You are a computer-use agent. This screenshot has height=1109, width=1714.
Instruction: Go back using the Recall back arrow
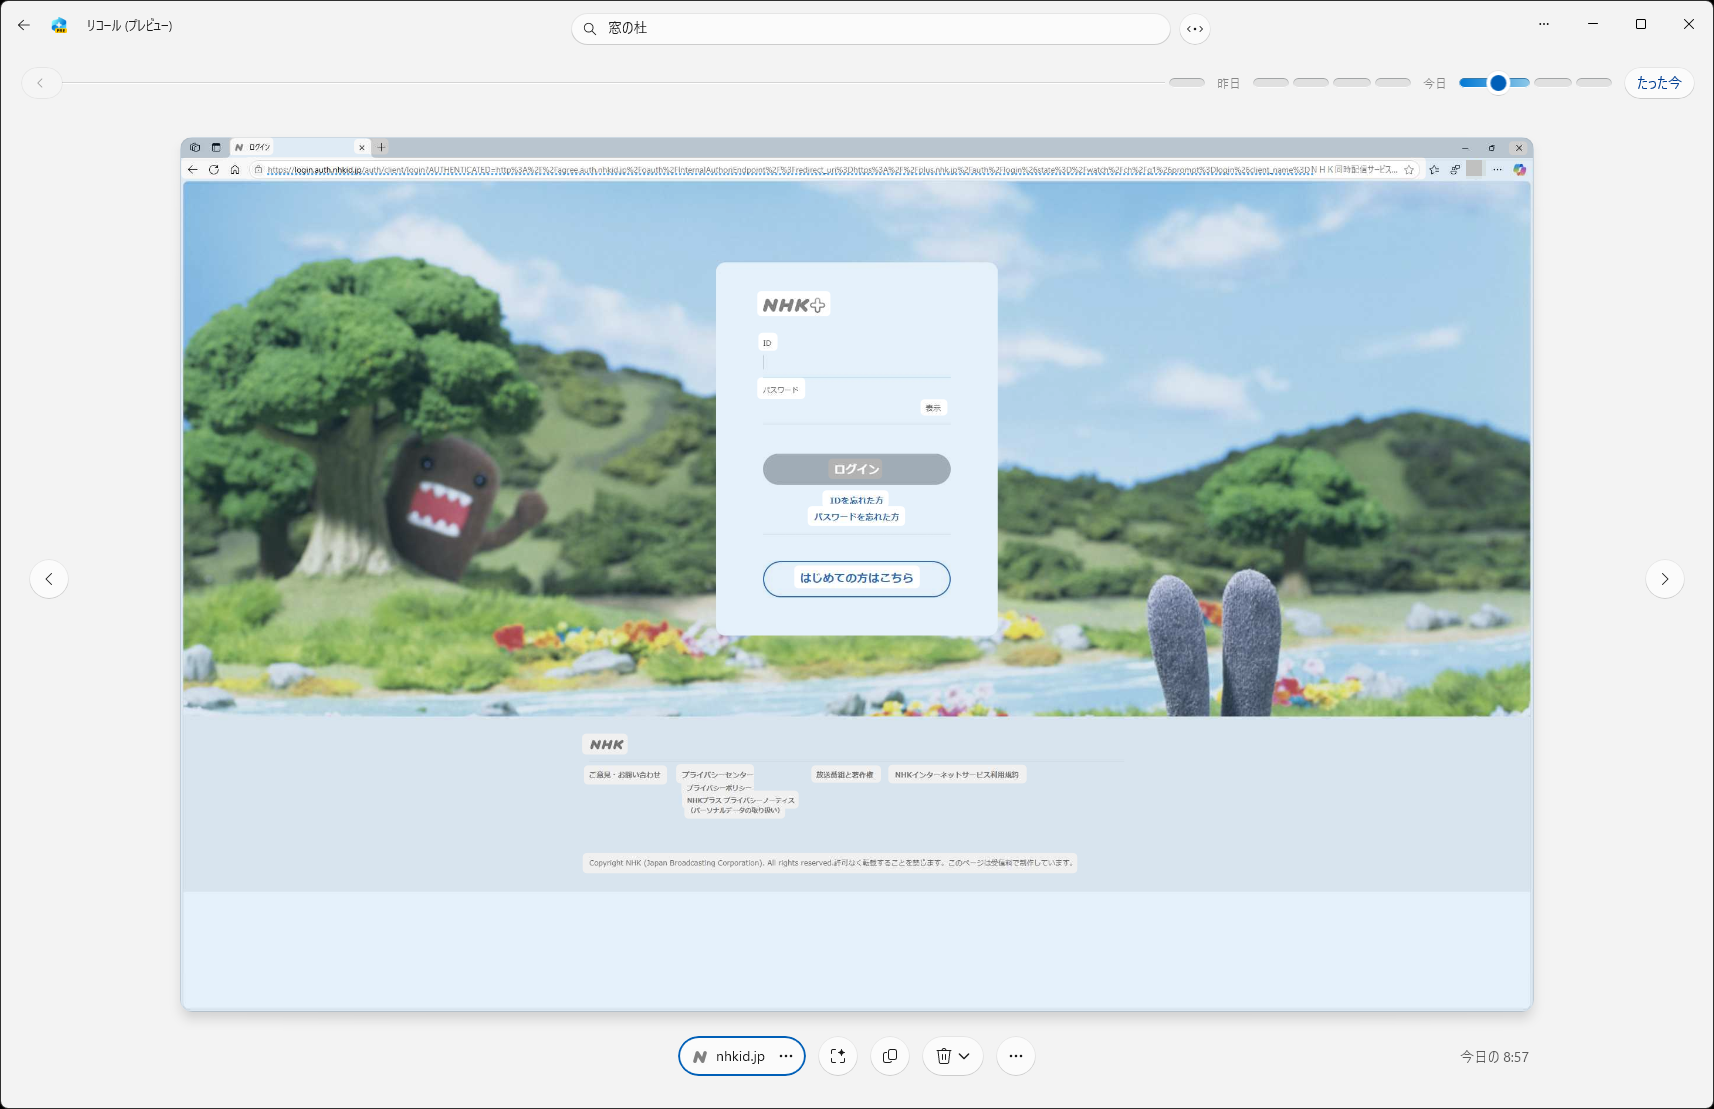click(x=24, y=25)
